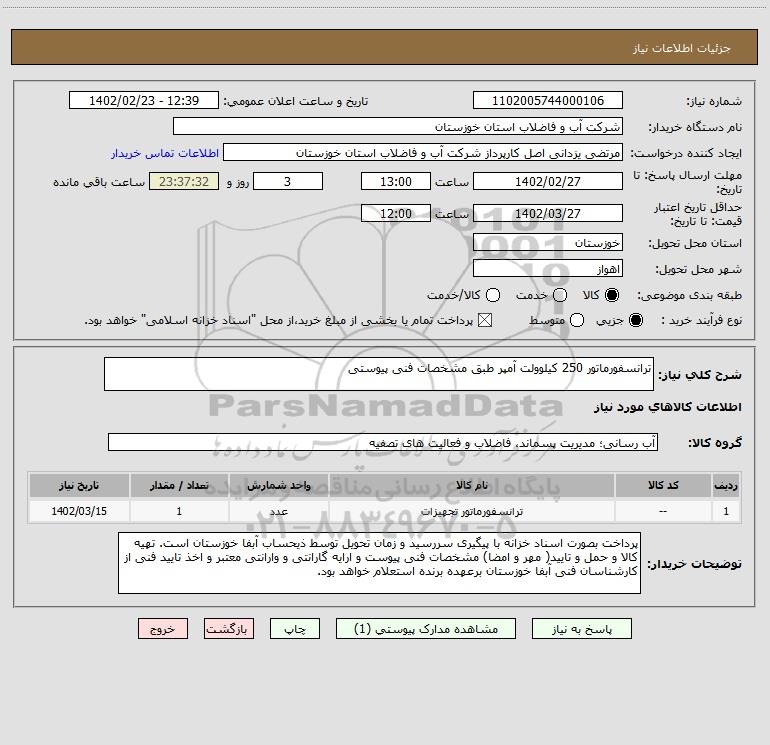Click the ترانسفورماتور تجهیزات table cell

point(471,511)
